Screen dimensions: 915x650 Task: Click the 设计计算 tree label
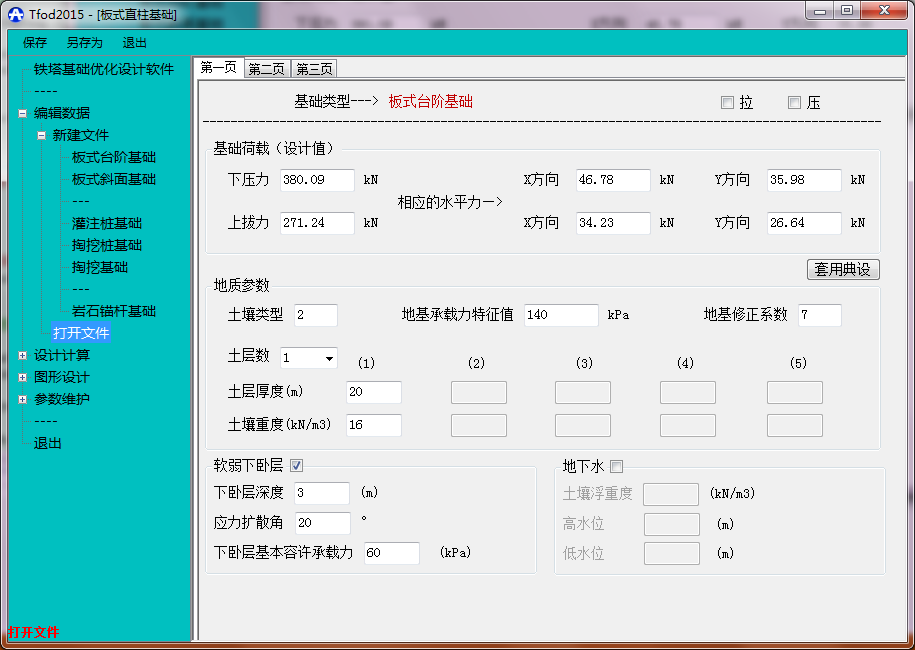(62, 355)
